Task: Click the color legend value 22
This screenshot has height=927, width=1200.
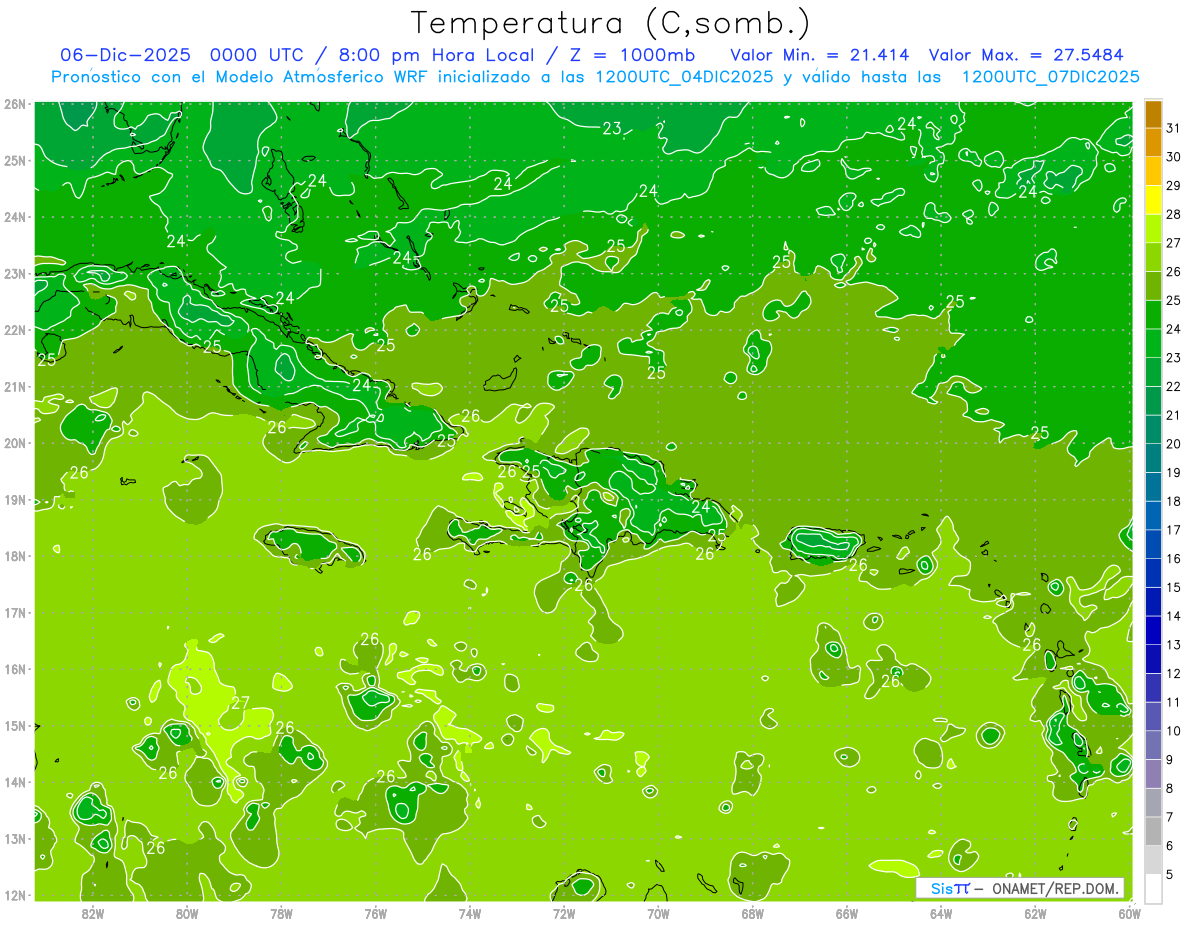Action: coord(1174,386)
